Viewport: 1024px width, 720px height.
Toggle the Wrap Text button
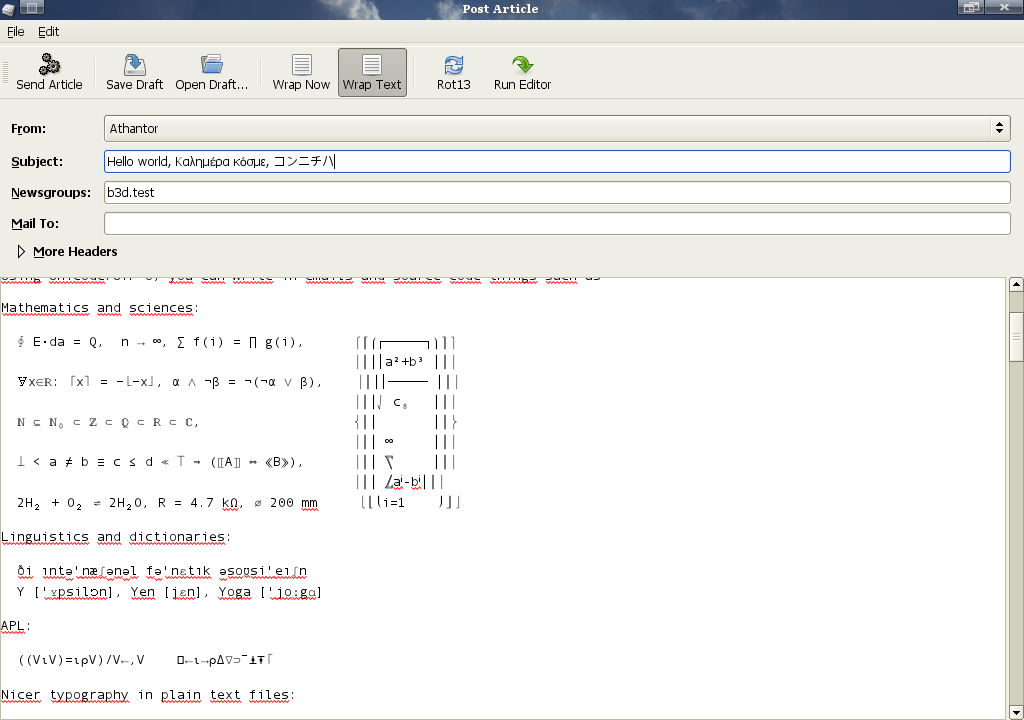[x=372, y=73]
